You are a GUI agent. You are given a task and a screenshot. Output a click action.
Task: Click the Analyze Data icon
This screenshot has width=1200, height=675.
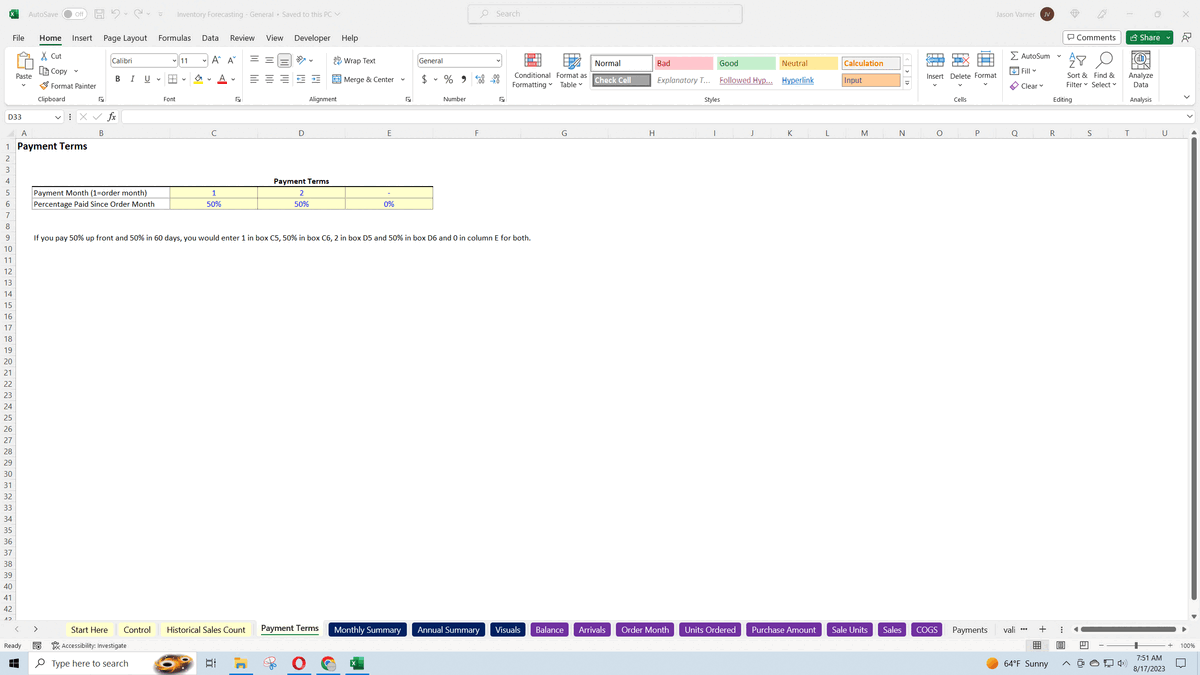coord(1140,68)
